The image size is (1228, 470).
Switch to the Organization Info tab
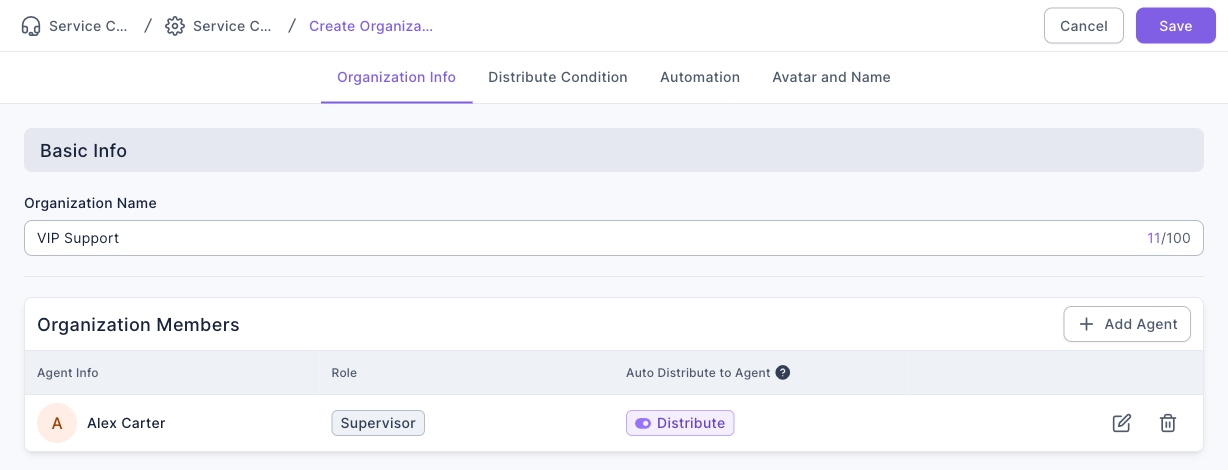(x=396, y=77)
